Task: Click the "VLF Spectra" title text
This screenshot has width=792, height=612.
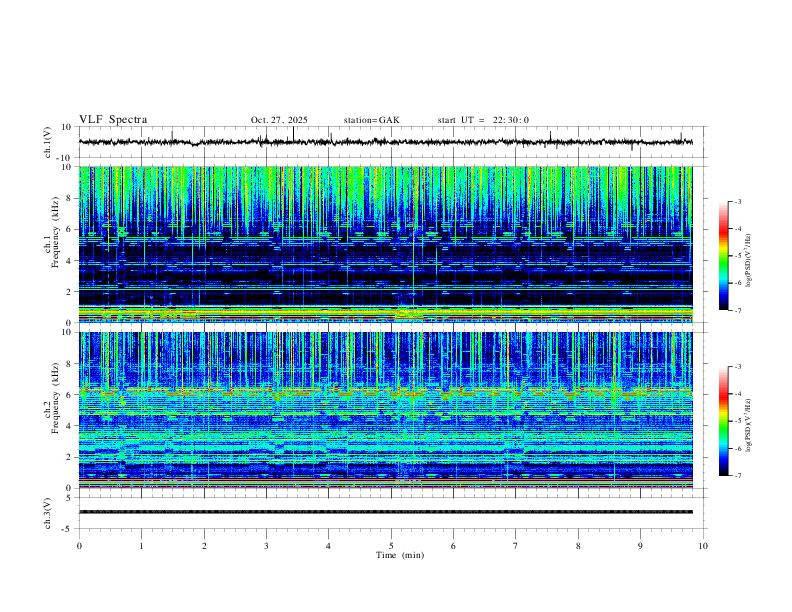Action: (113, 120)
